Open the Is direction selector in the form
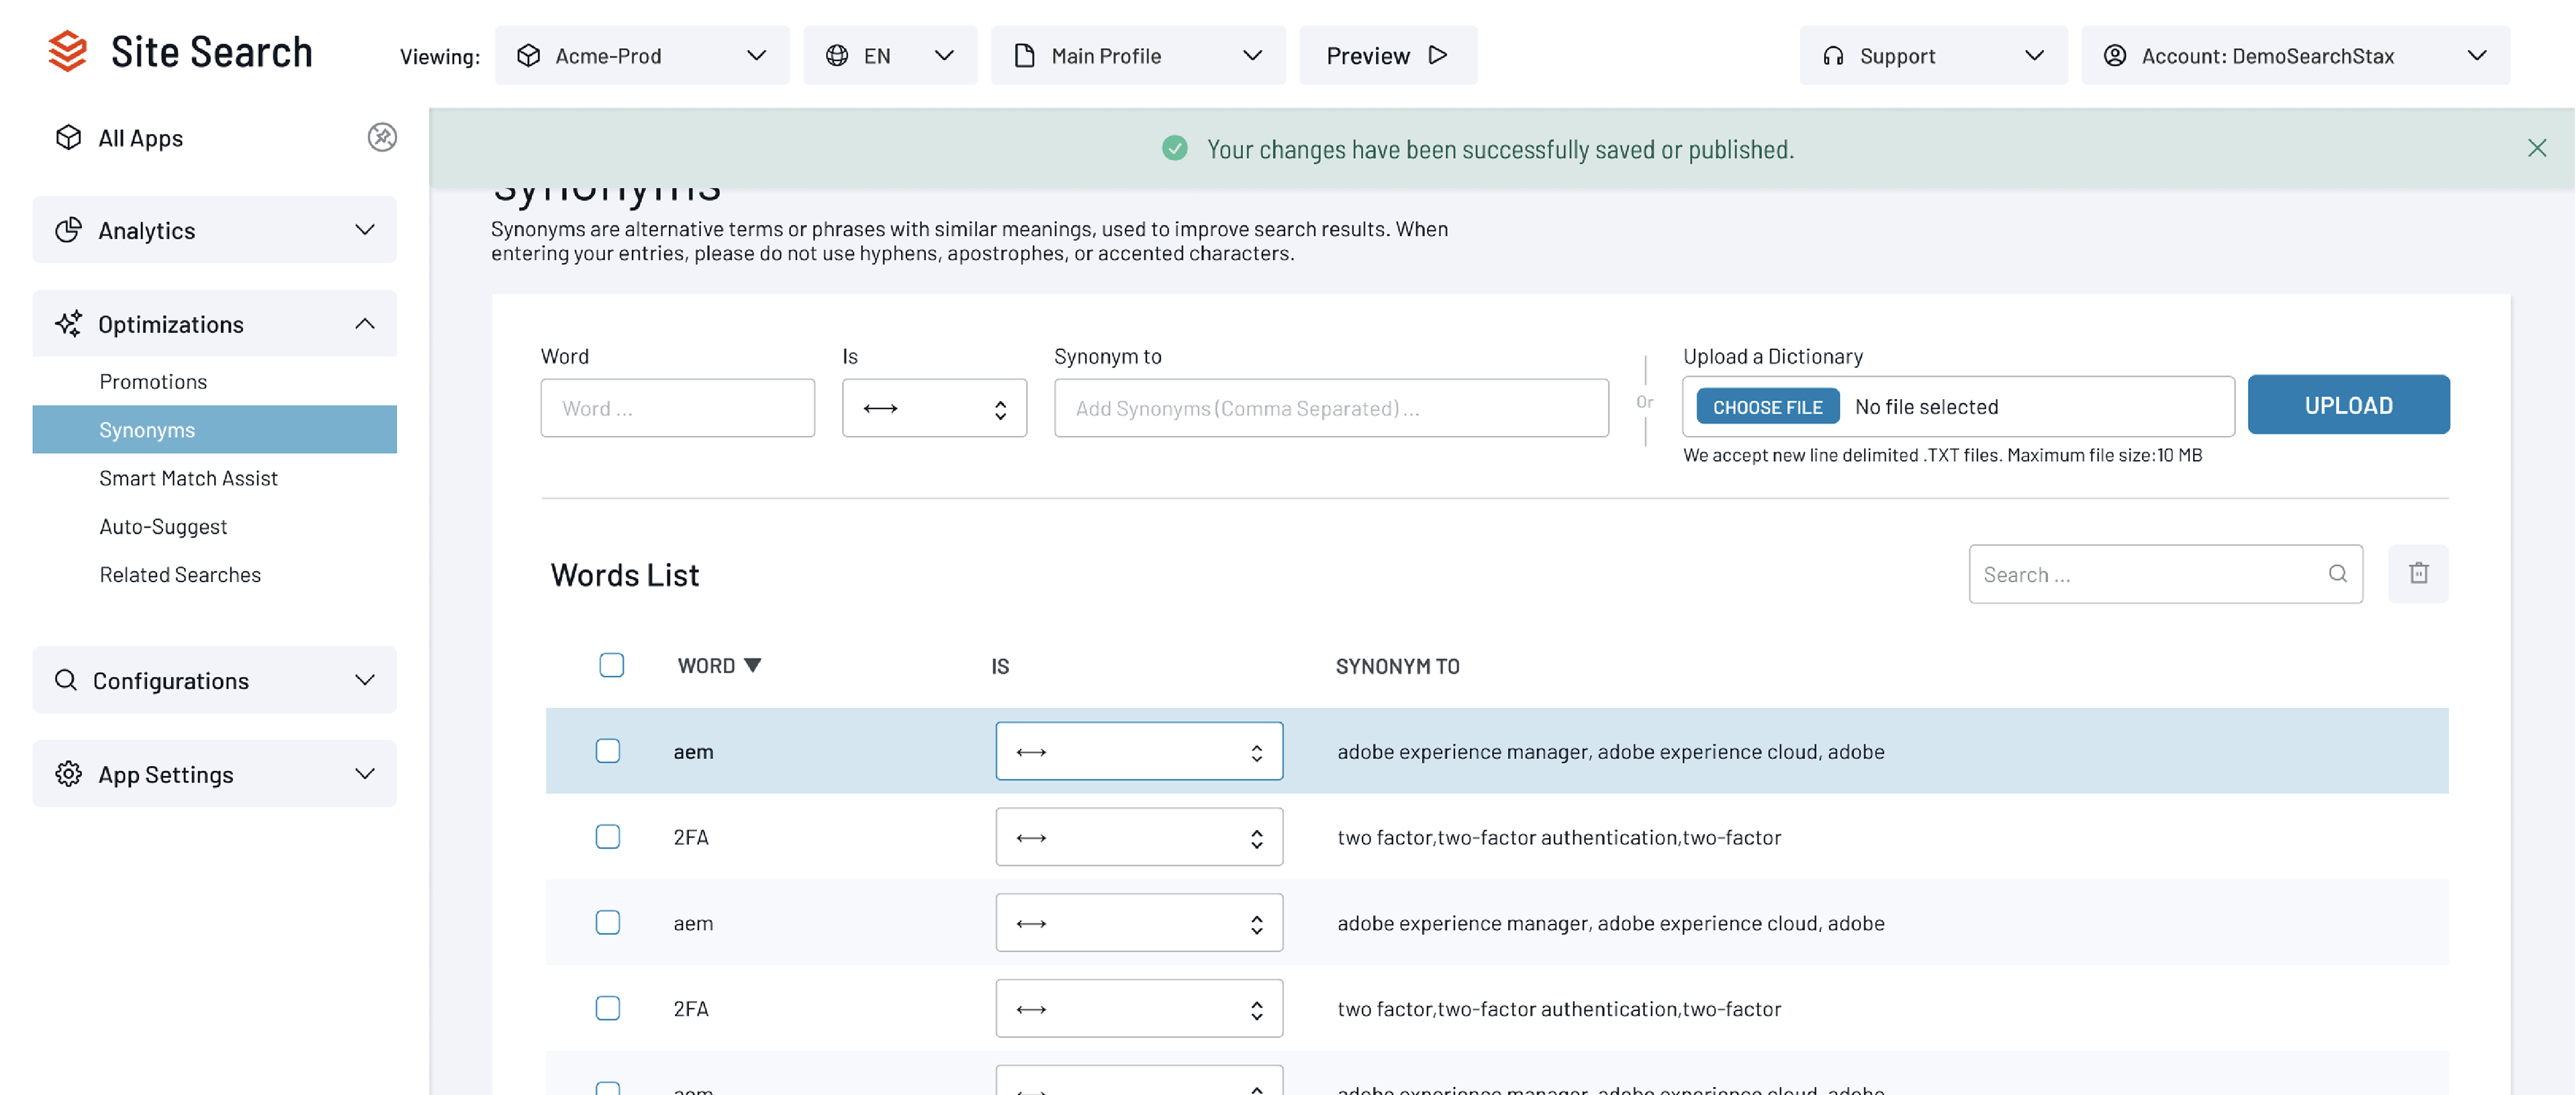This screenshot has height=1095, width=2576. [934, 408]
